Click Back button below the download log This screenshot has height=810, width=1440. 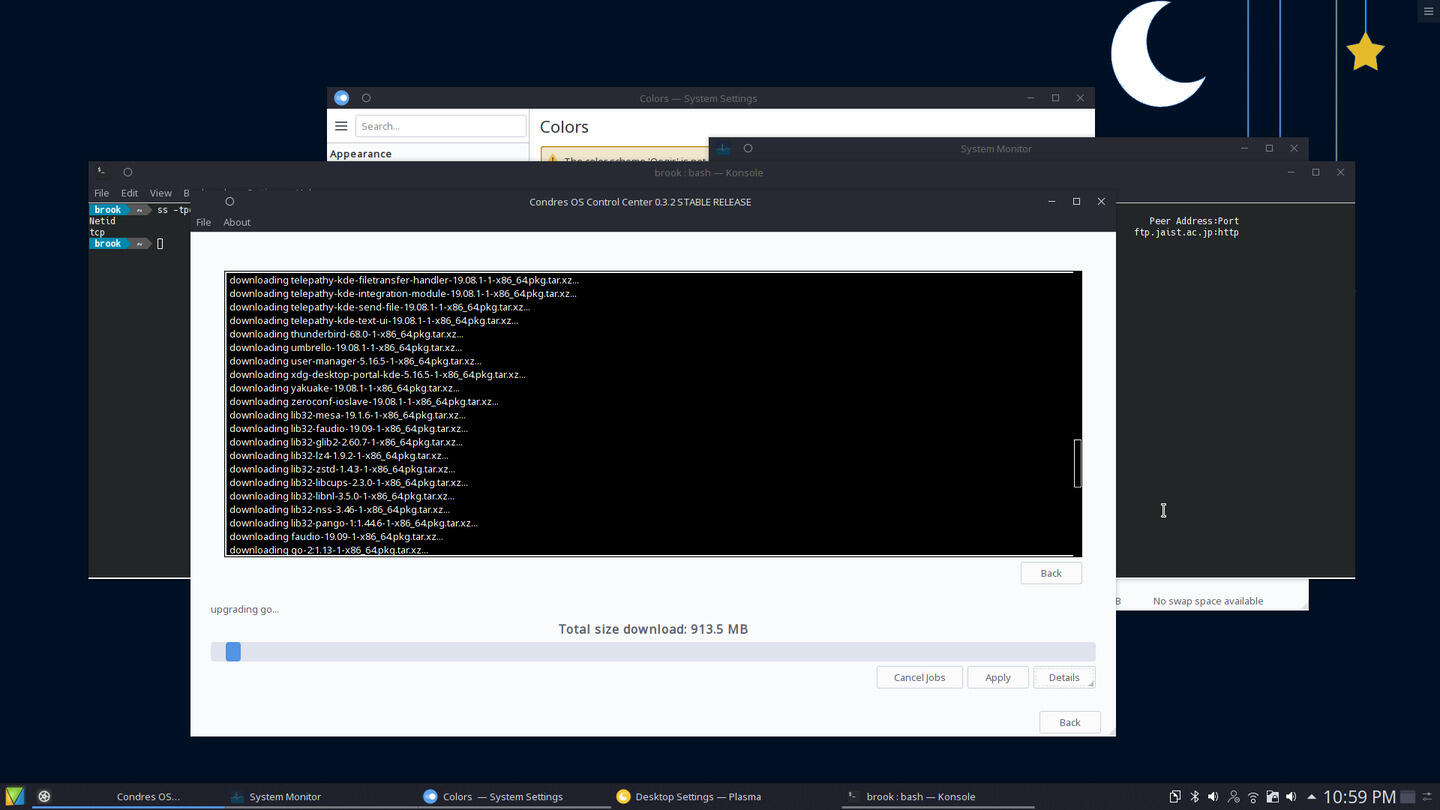tap(1050, 573)
